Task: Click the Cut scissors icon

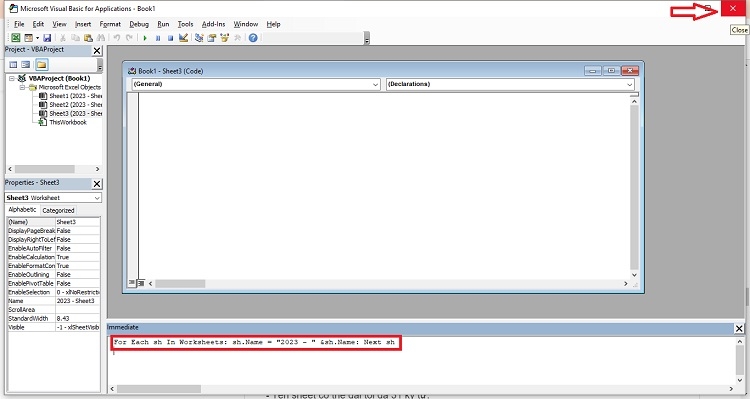Action: [63, 38]
